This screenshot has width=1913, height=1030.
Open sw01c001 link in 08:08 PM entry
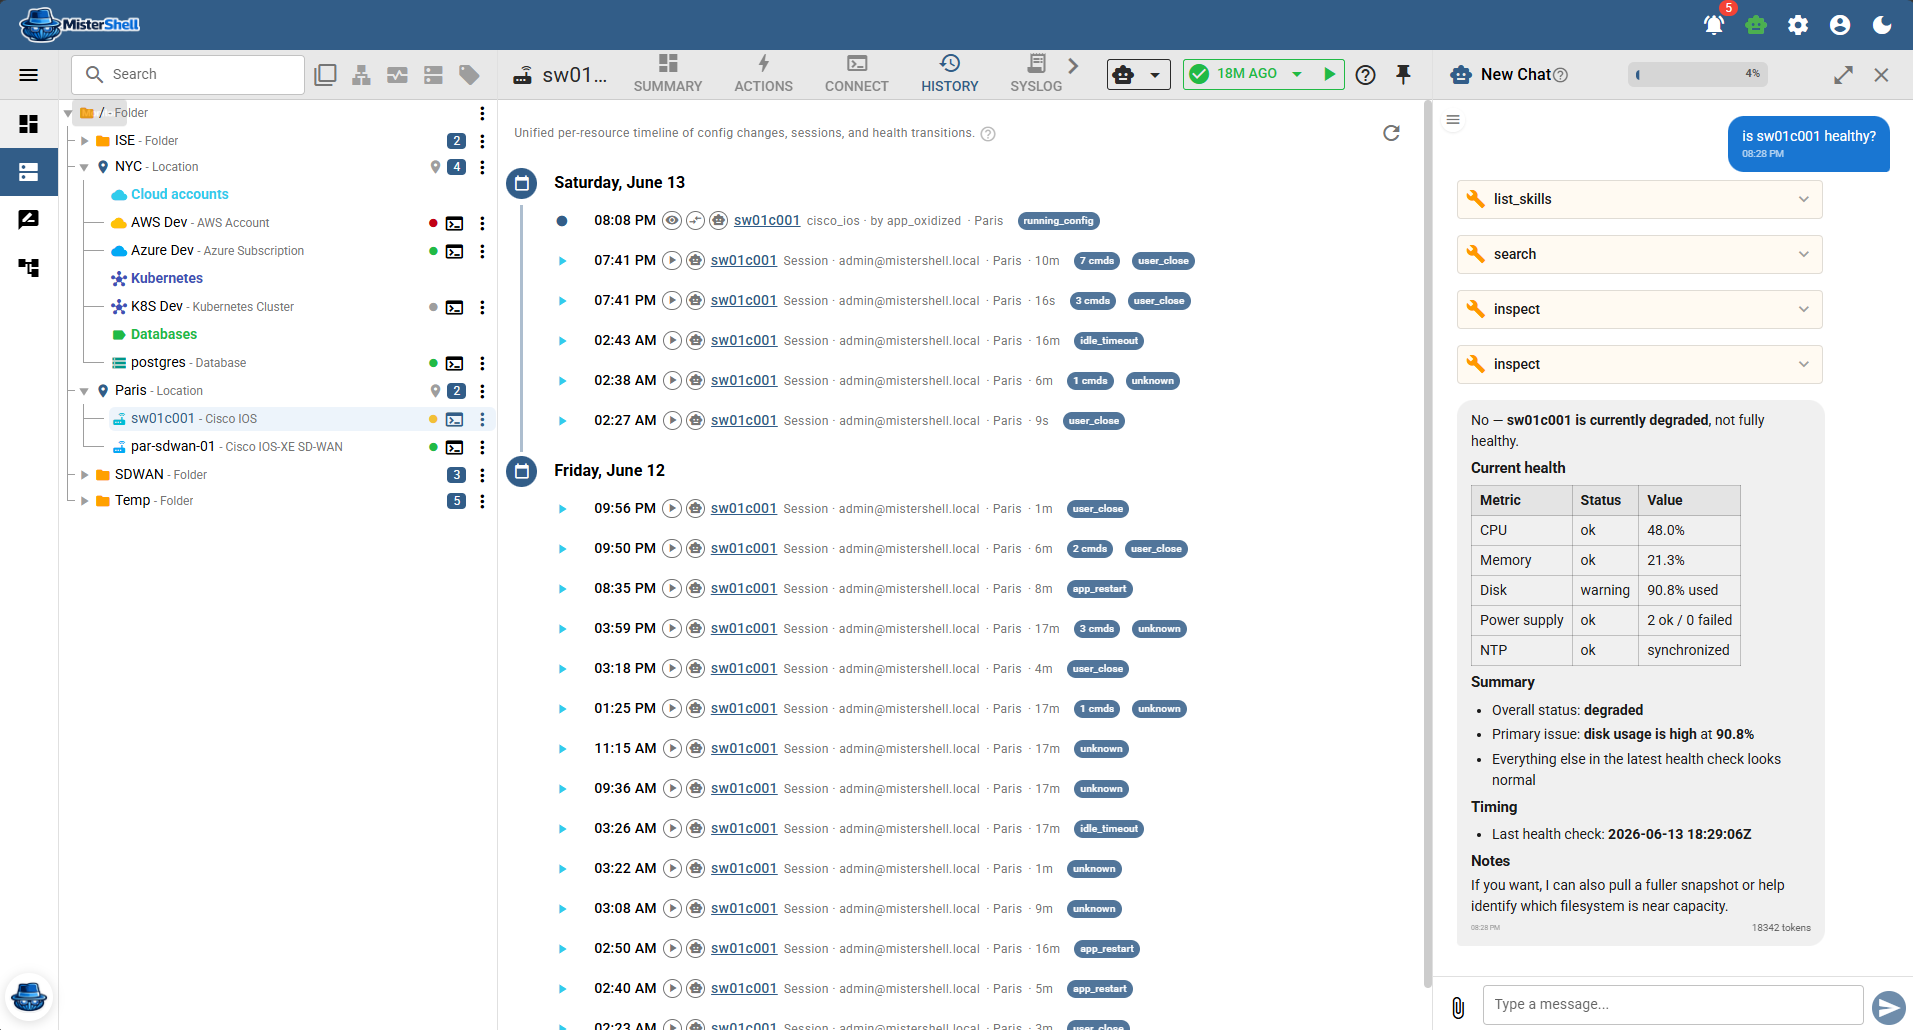767,221
